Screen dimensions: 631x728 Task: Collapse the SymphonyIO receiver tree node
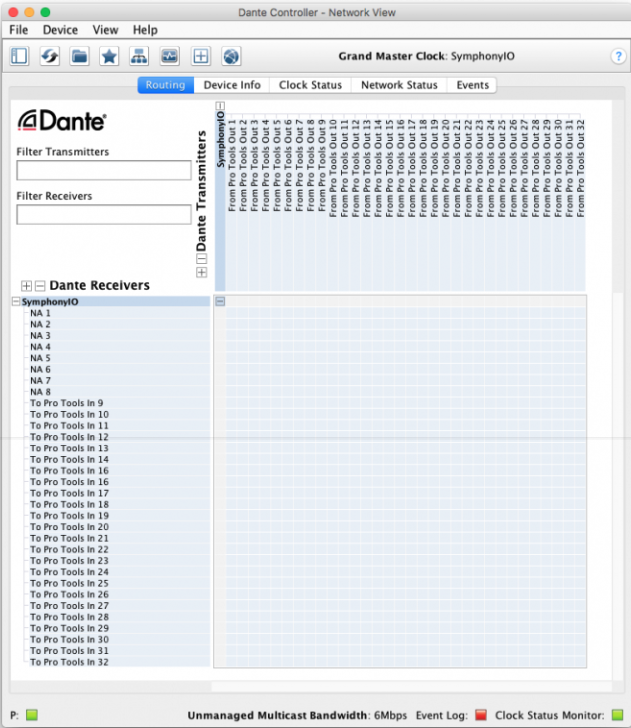pyautogui.click(x=15, y=301)
